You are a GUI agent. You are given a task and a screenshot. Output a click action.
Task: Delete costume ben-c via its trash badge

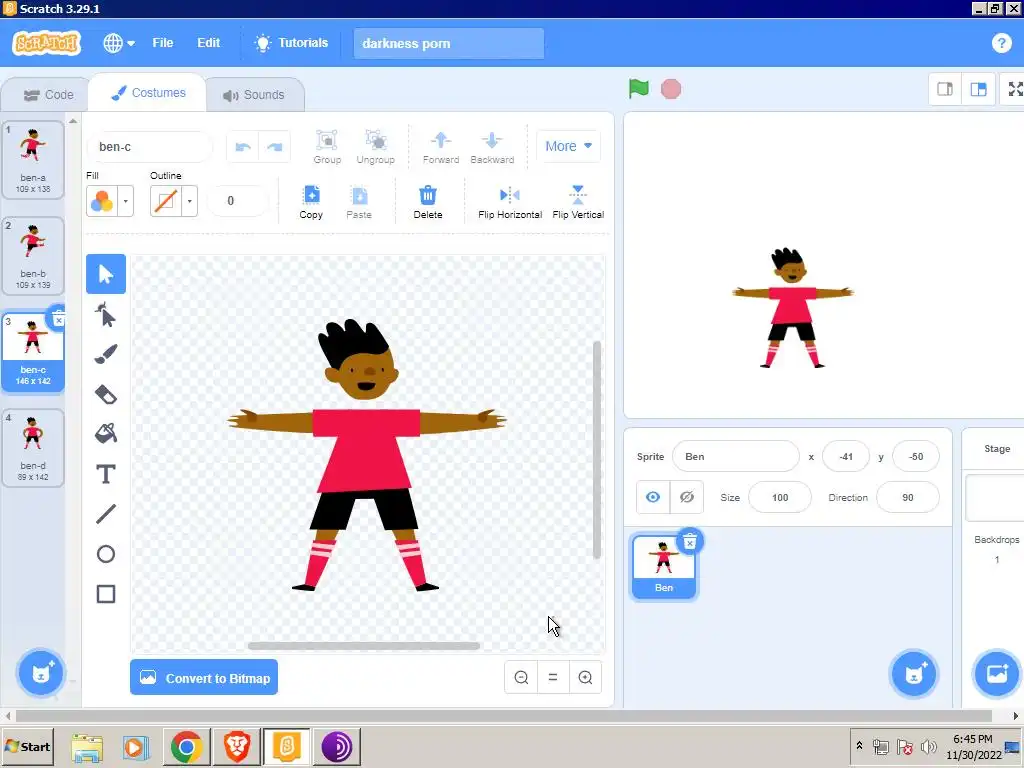pos(57,319)
